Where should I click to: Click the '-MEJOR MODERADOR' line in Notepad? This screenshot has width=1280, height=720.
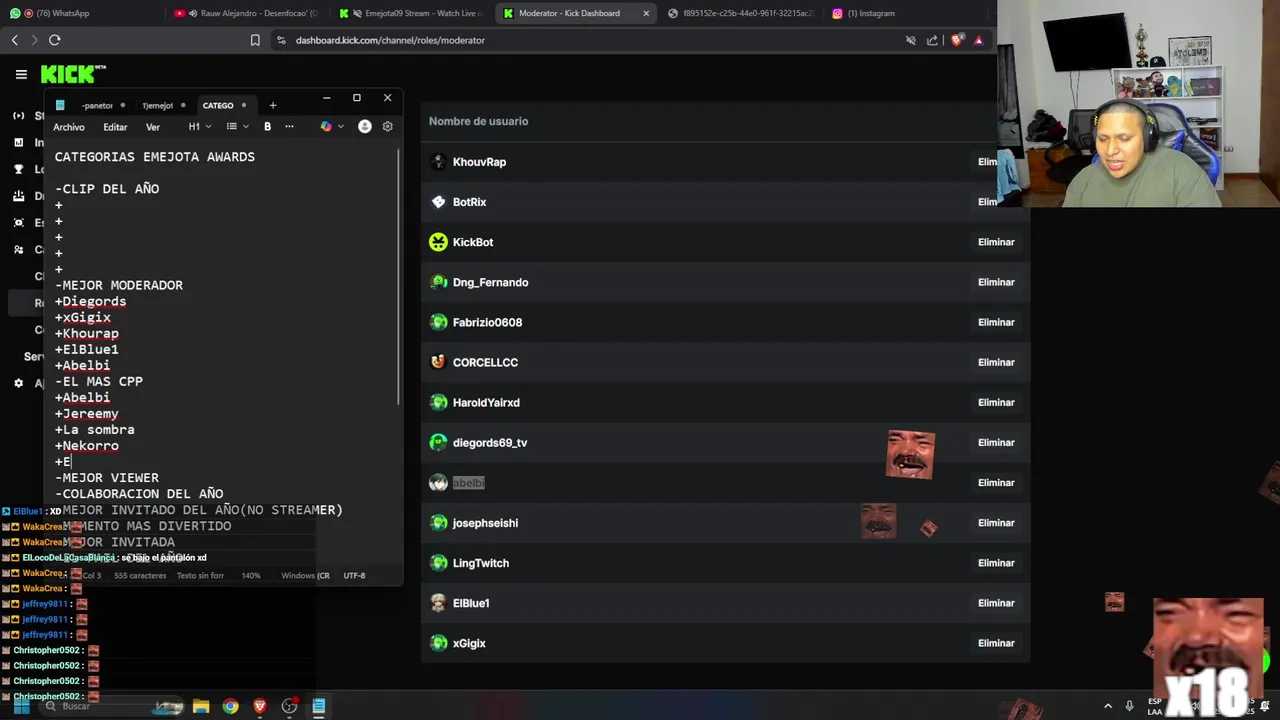[119, 285]
